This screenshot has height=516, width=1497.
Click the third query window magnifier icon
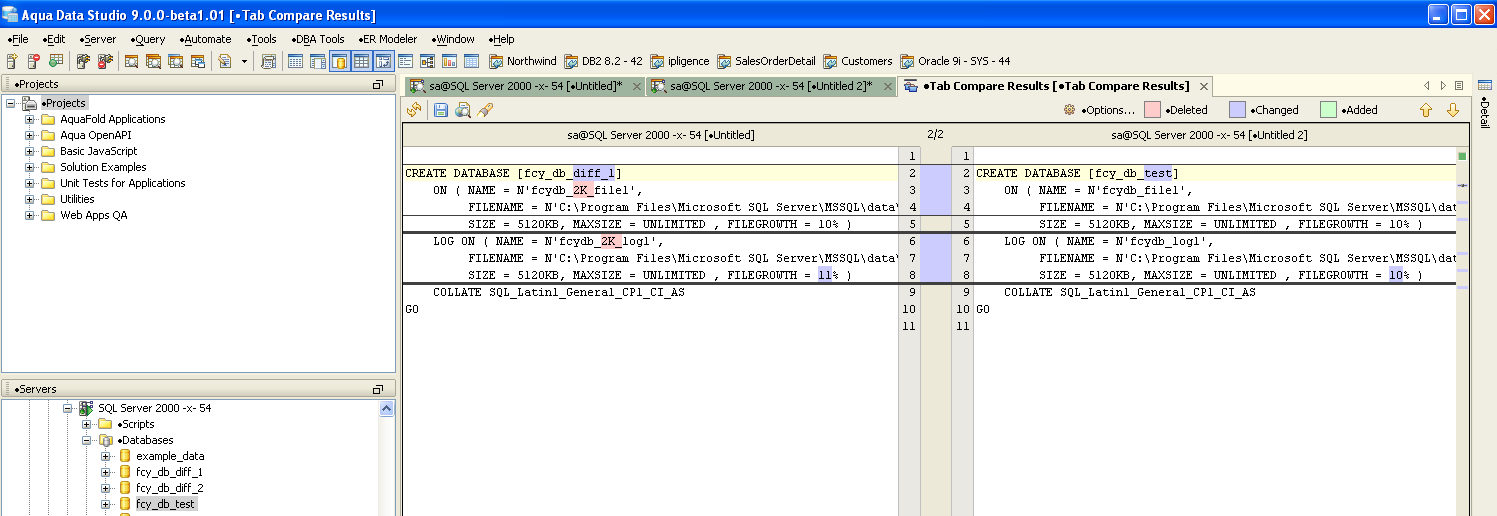175,61
